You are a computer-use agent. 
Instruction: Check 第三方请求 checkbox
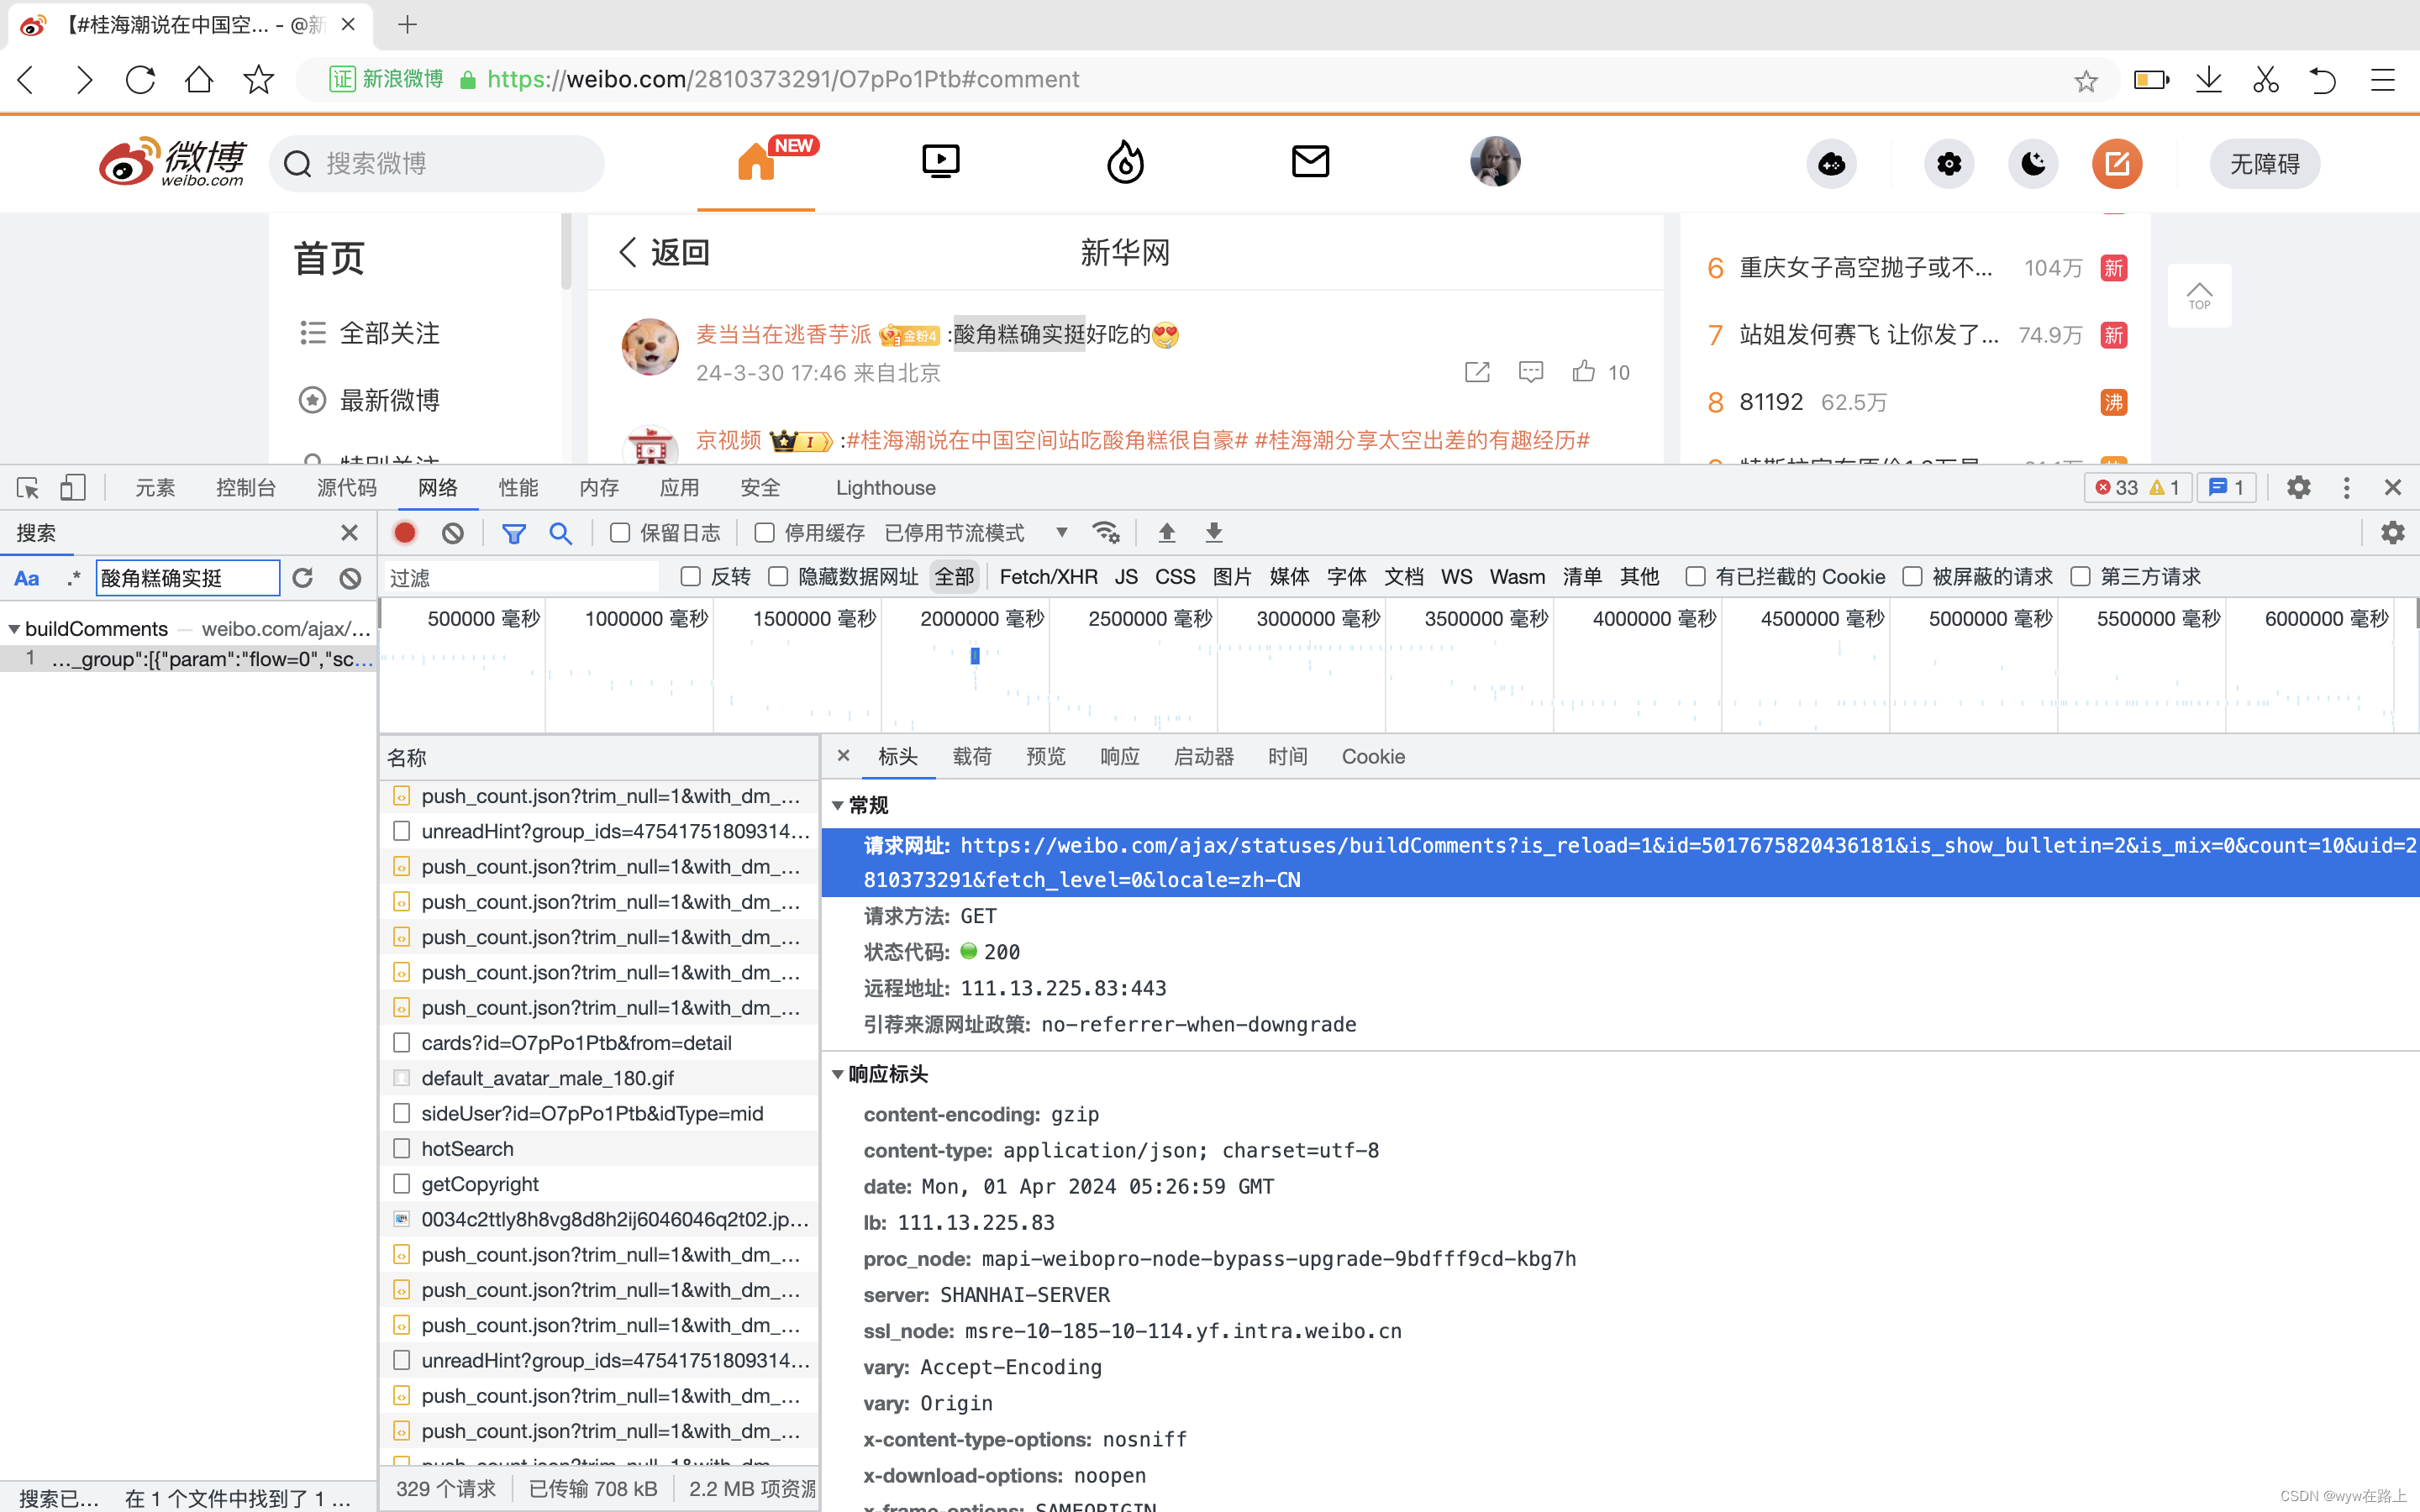(x=2080, y=577)
